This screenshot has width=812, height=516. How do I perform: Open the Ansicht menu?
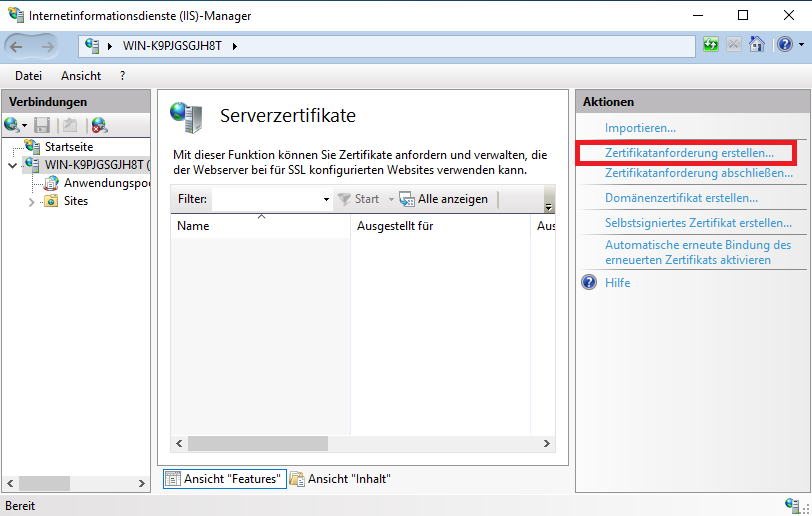point(80,75)
